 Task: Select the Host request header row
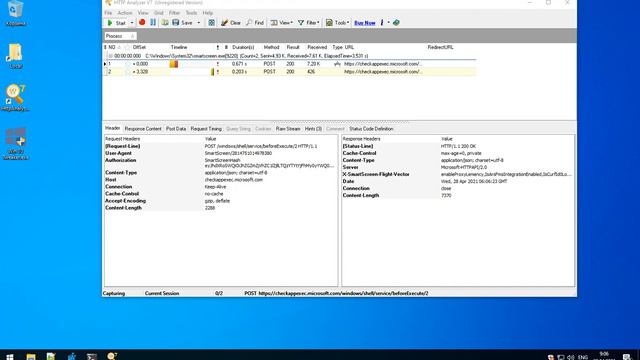221,180
